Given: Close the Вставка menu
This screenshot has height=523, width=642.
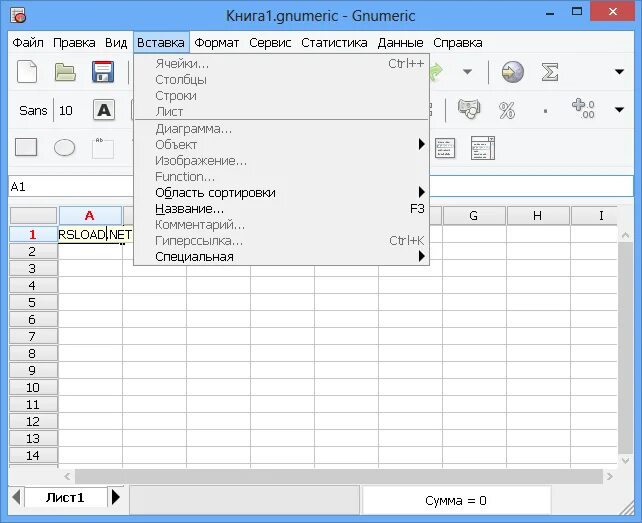Looking at the screenshot, I should 161,43.
